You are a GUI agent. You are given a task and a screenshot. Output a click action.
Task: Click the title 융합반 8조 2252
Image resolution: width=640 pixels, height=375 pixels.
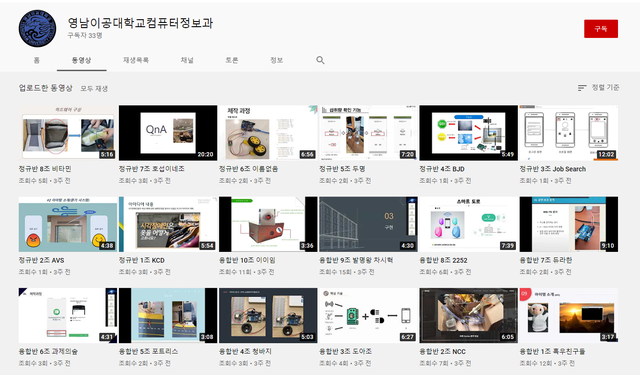[443, 260]
